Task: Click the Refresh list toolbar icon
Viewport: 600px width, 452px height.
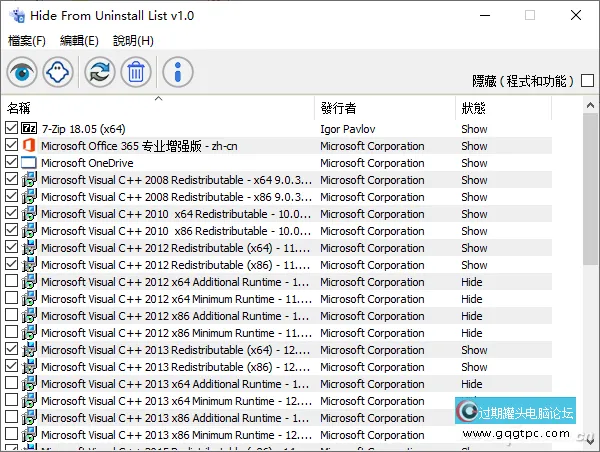Action: point(99,72)
